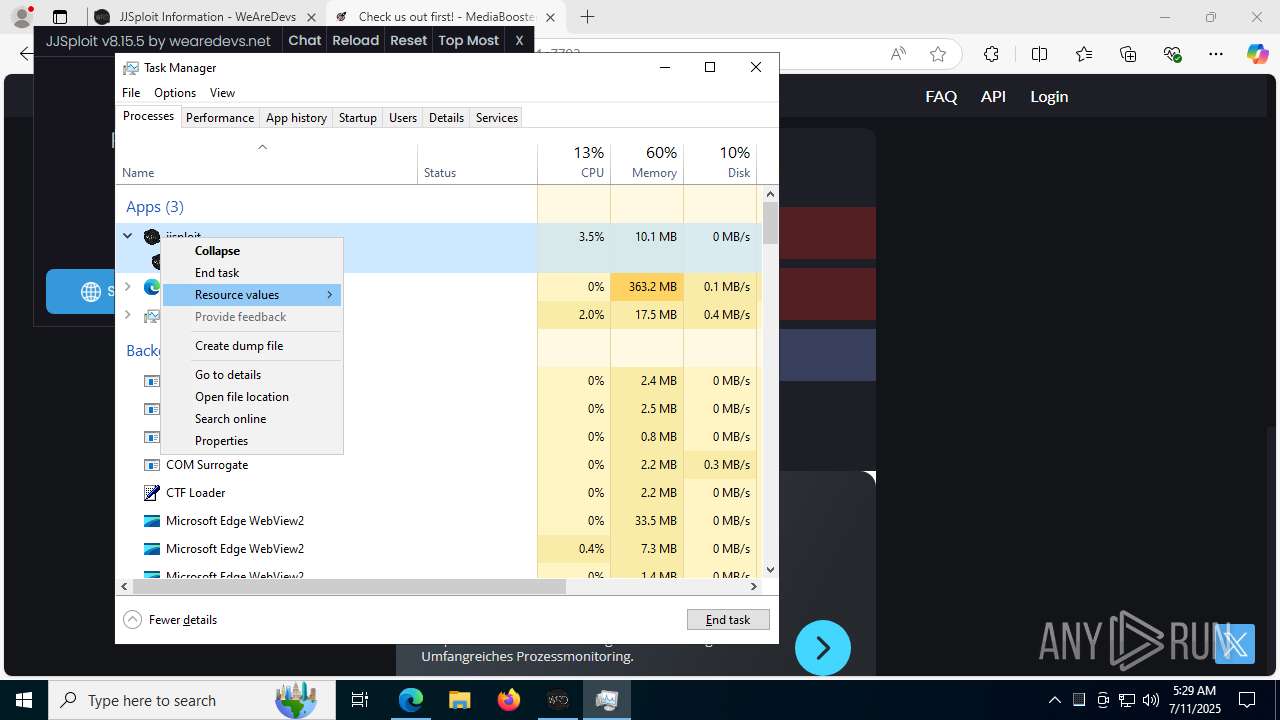Open the API link on webpage

pos(993,97)
